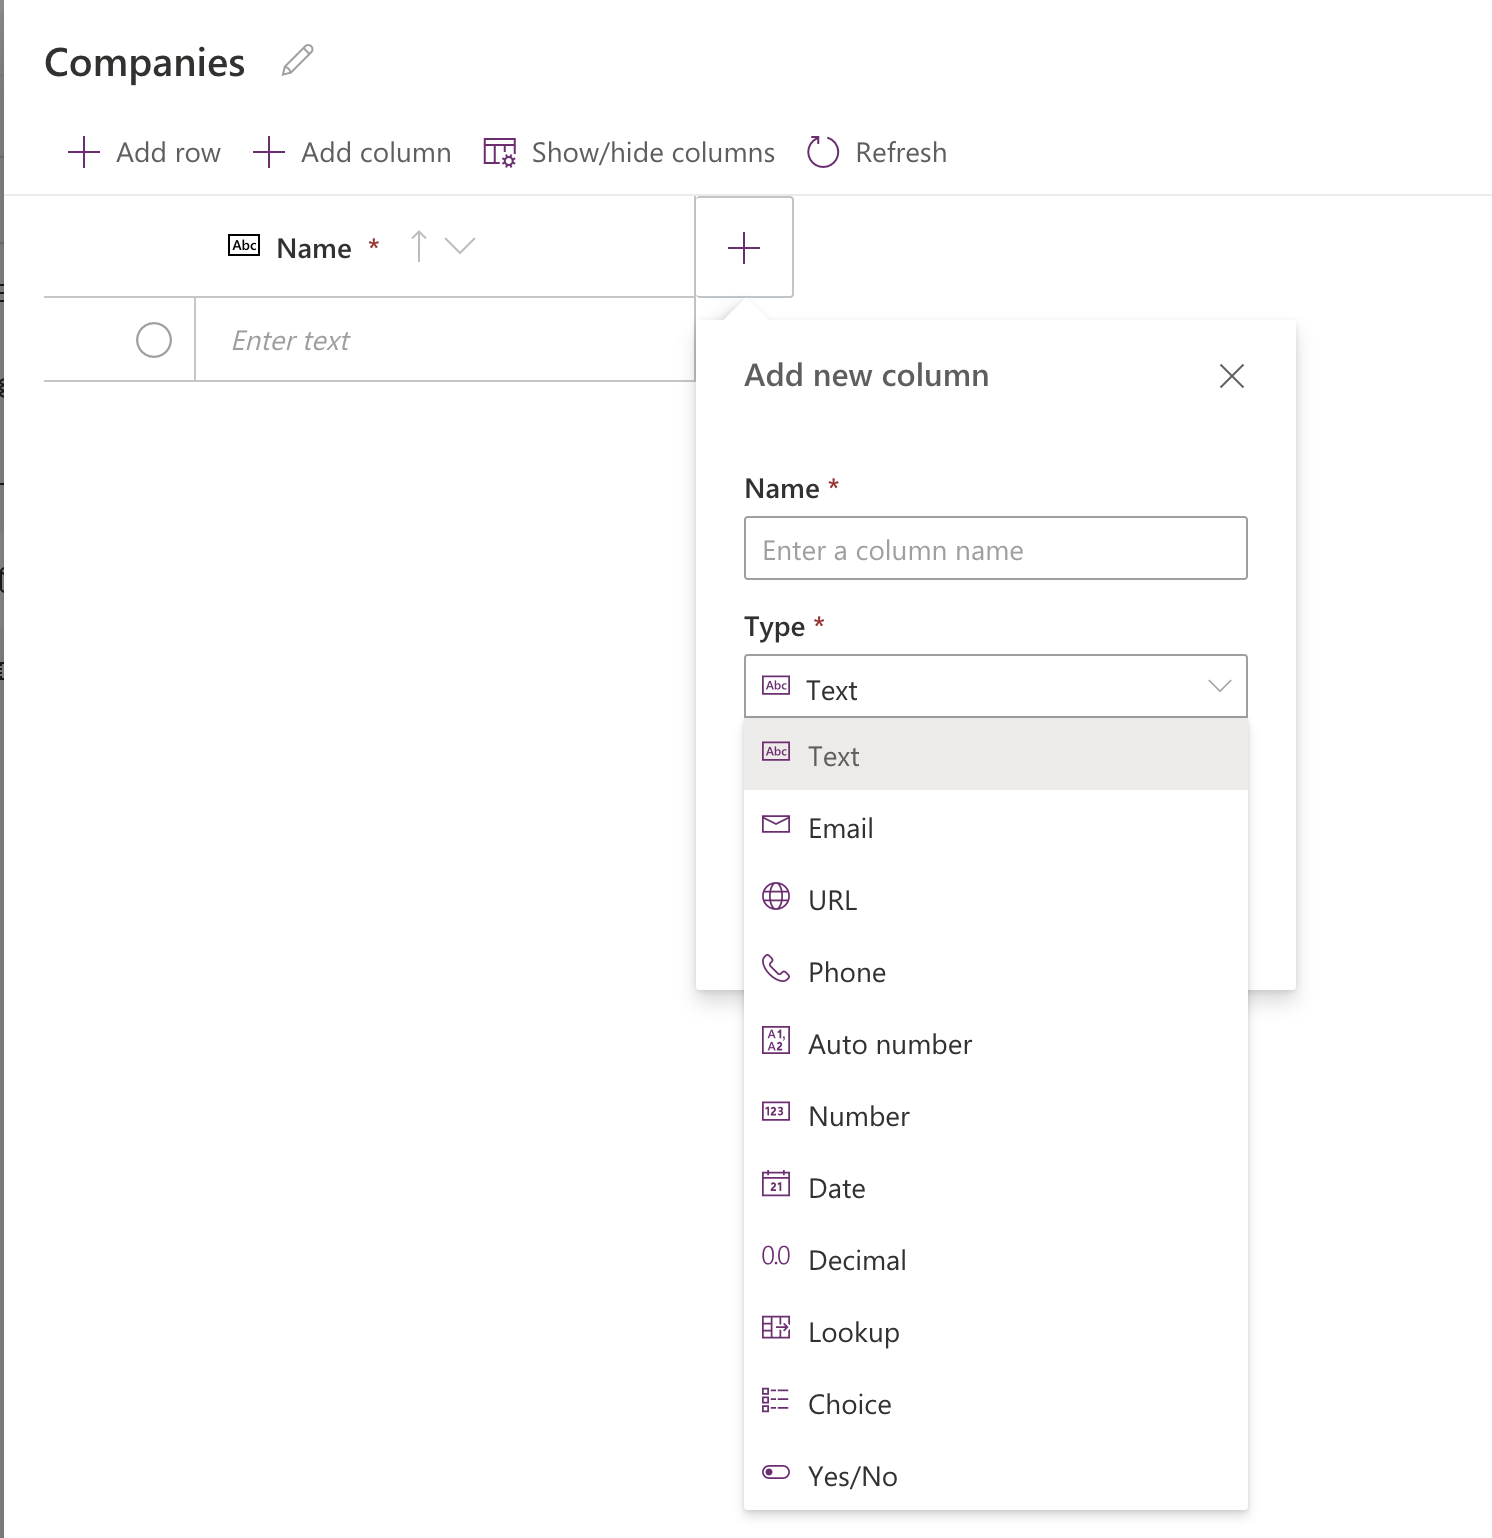This screenshot has height=1538, width=1492.
Task: Click the add new column plus header
Action: click(x=744, y=247)
